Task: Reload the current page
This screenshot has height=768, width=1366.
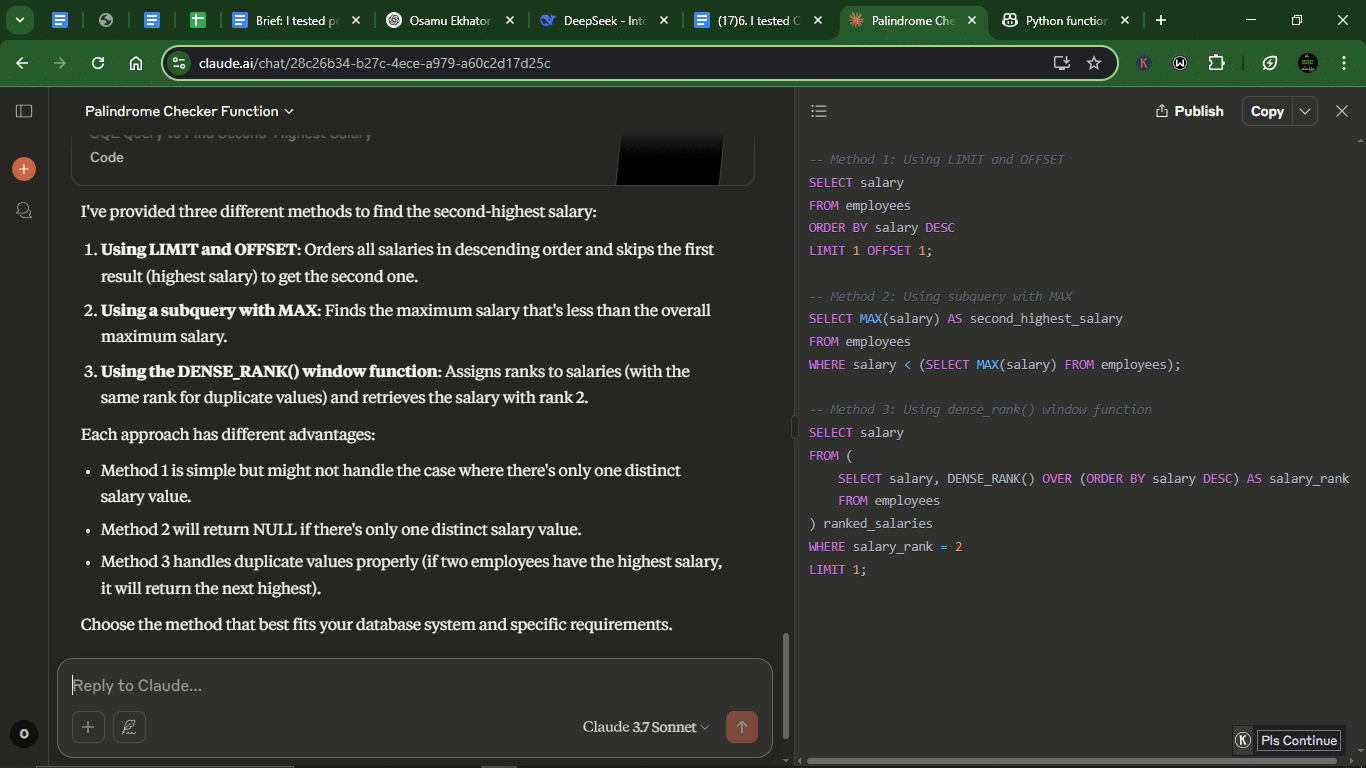Action: [x=98, y=63]
